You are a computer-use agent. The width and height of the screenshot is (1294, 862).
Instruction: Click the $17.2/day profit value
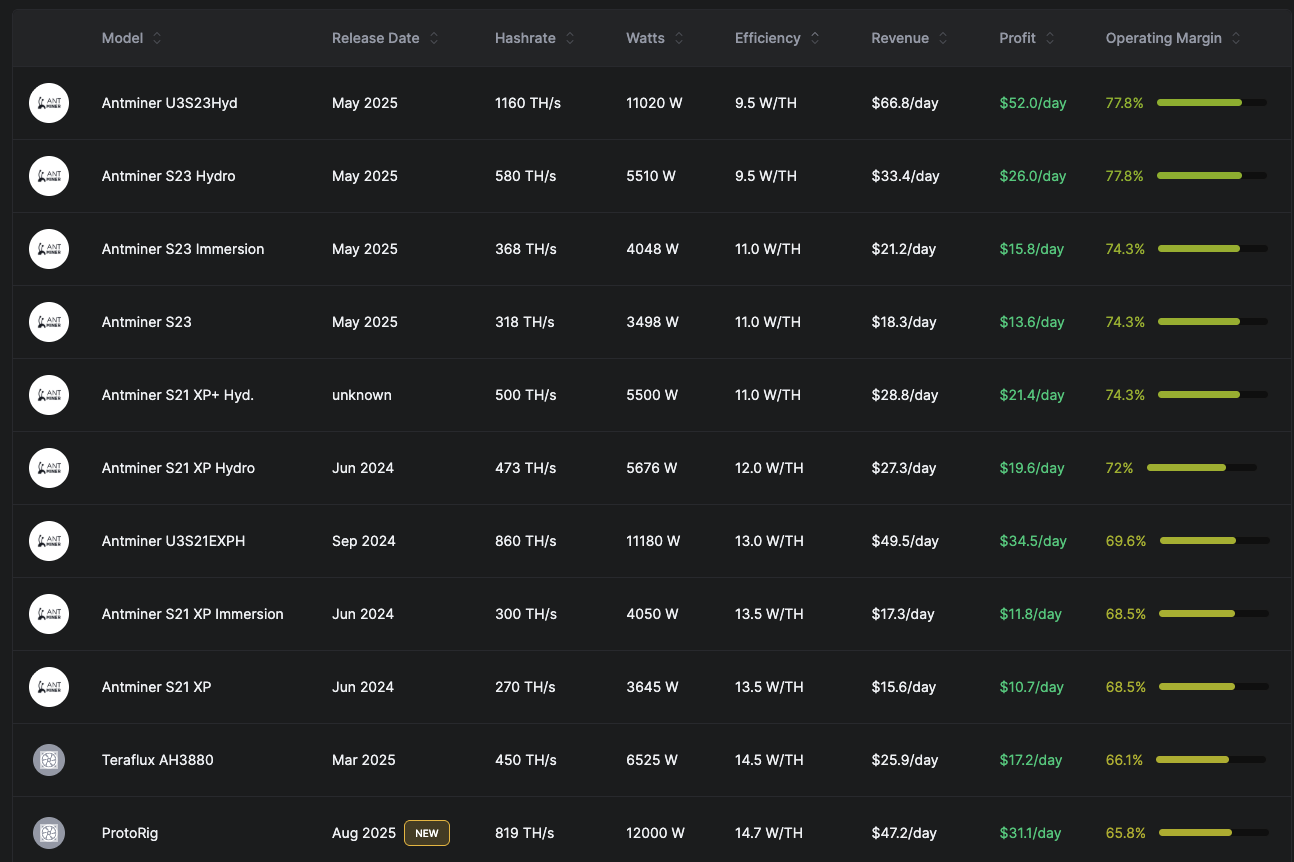point(1031,760)
